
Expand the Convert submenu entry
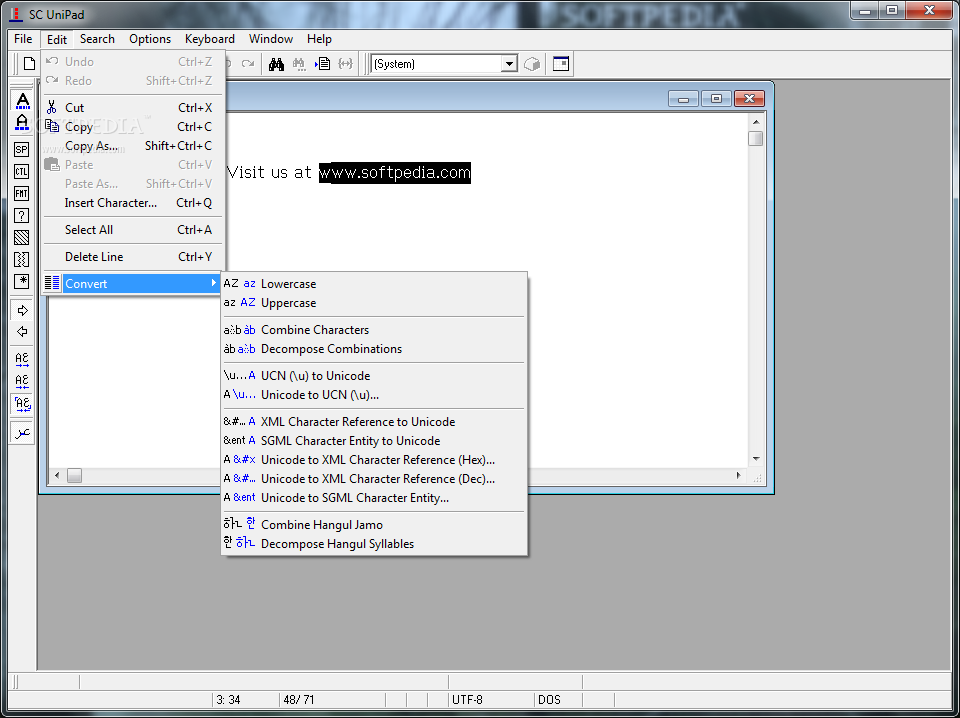130,283
